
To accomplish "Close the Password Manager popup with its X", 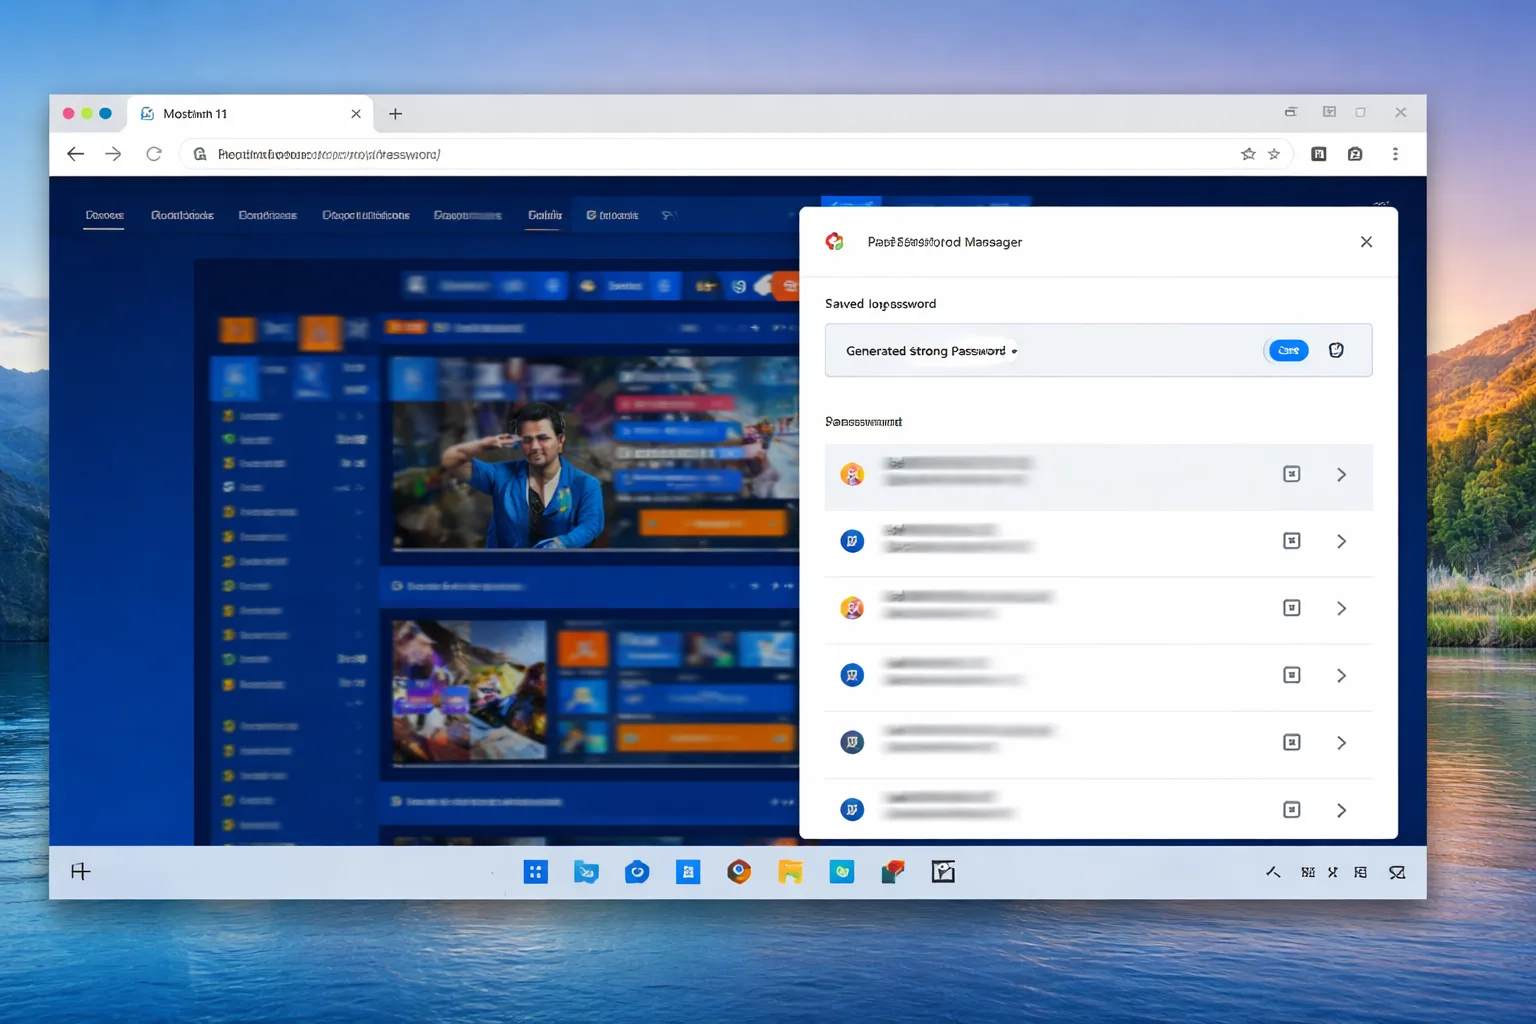I will pyautogui.click(x=1366, y=242).
